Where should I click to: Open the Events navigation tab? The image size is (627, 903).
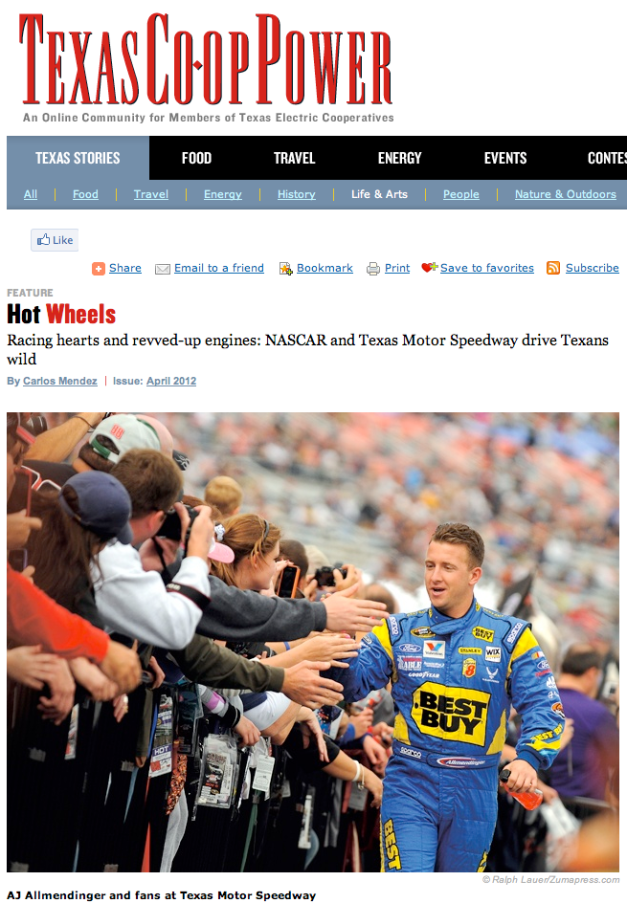pos(505,158)
